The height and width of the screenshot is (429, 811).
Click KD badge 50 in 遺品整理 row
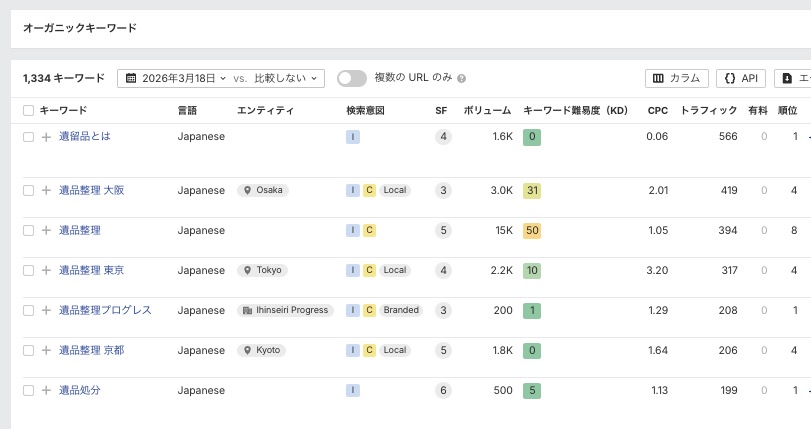(x=532, y=230)
